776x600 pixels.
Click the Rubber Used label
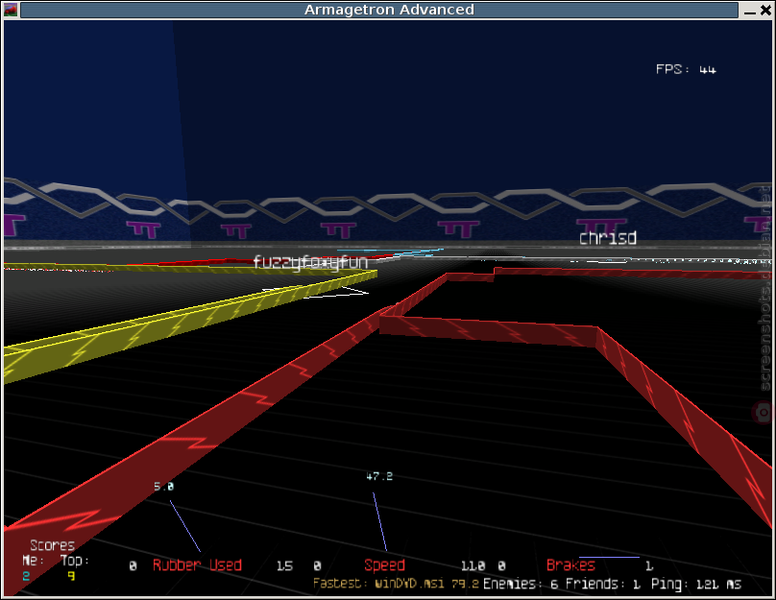[x=197, y=565]
